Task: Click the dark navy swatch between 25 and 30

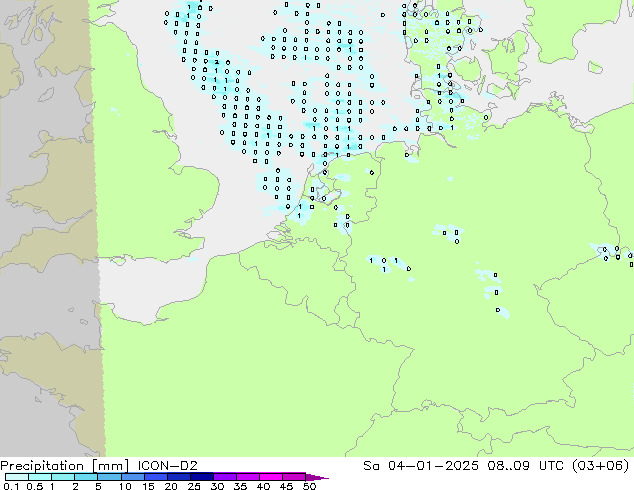Action: [x=201, y=477]
